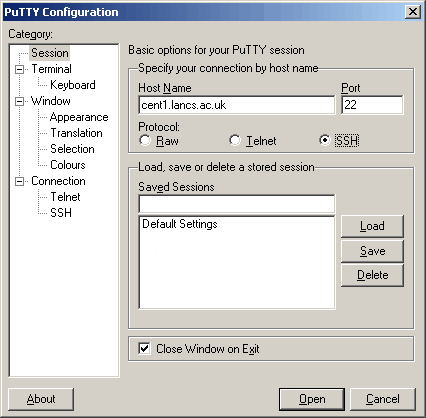Go to the Colours category

pyautogui.click(x=68, y=165)
